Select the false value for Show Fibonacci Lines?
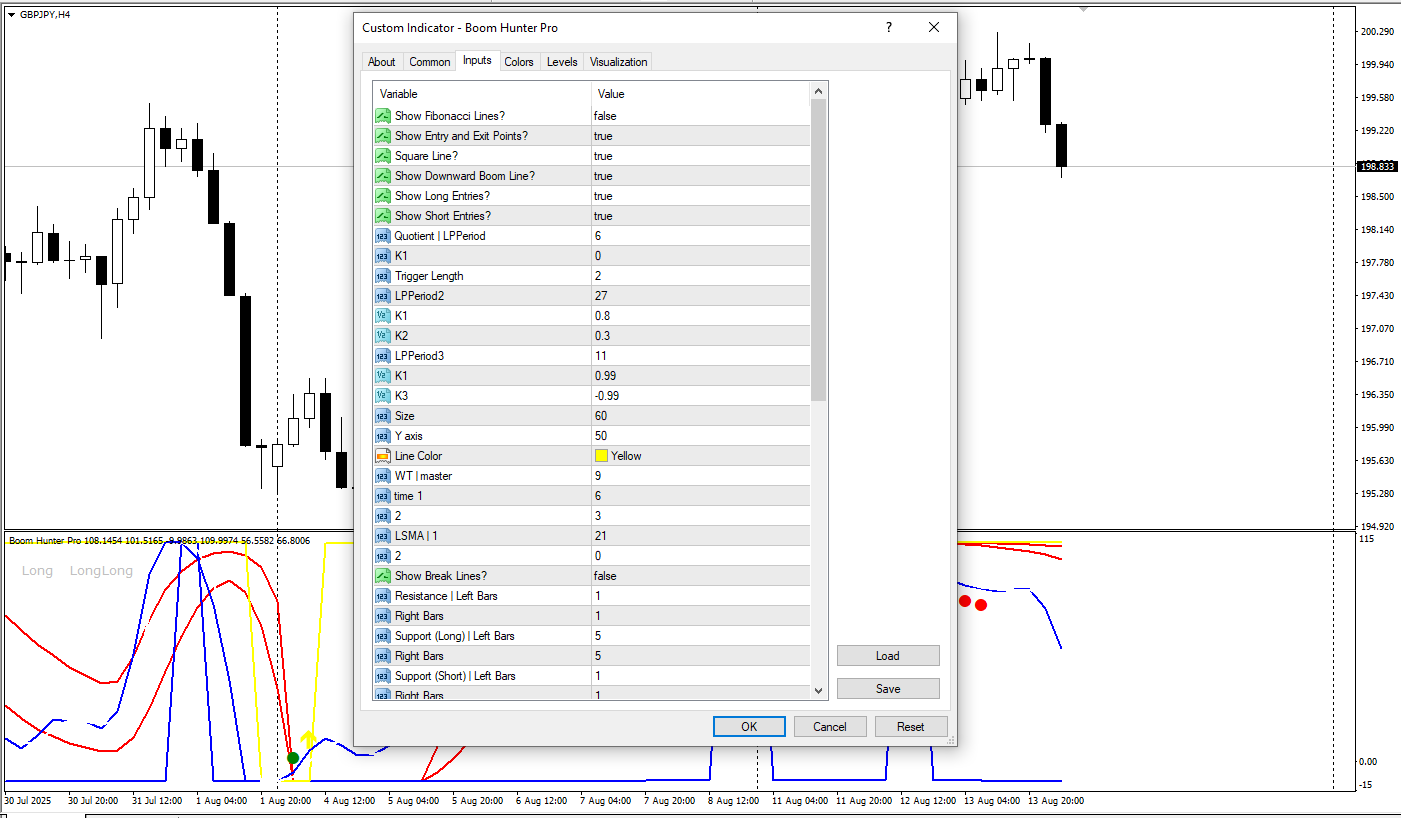Viewport: 1401px width, 818px height. 605,116
